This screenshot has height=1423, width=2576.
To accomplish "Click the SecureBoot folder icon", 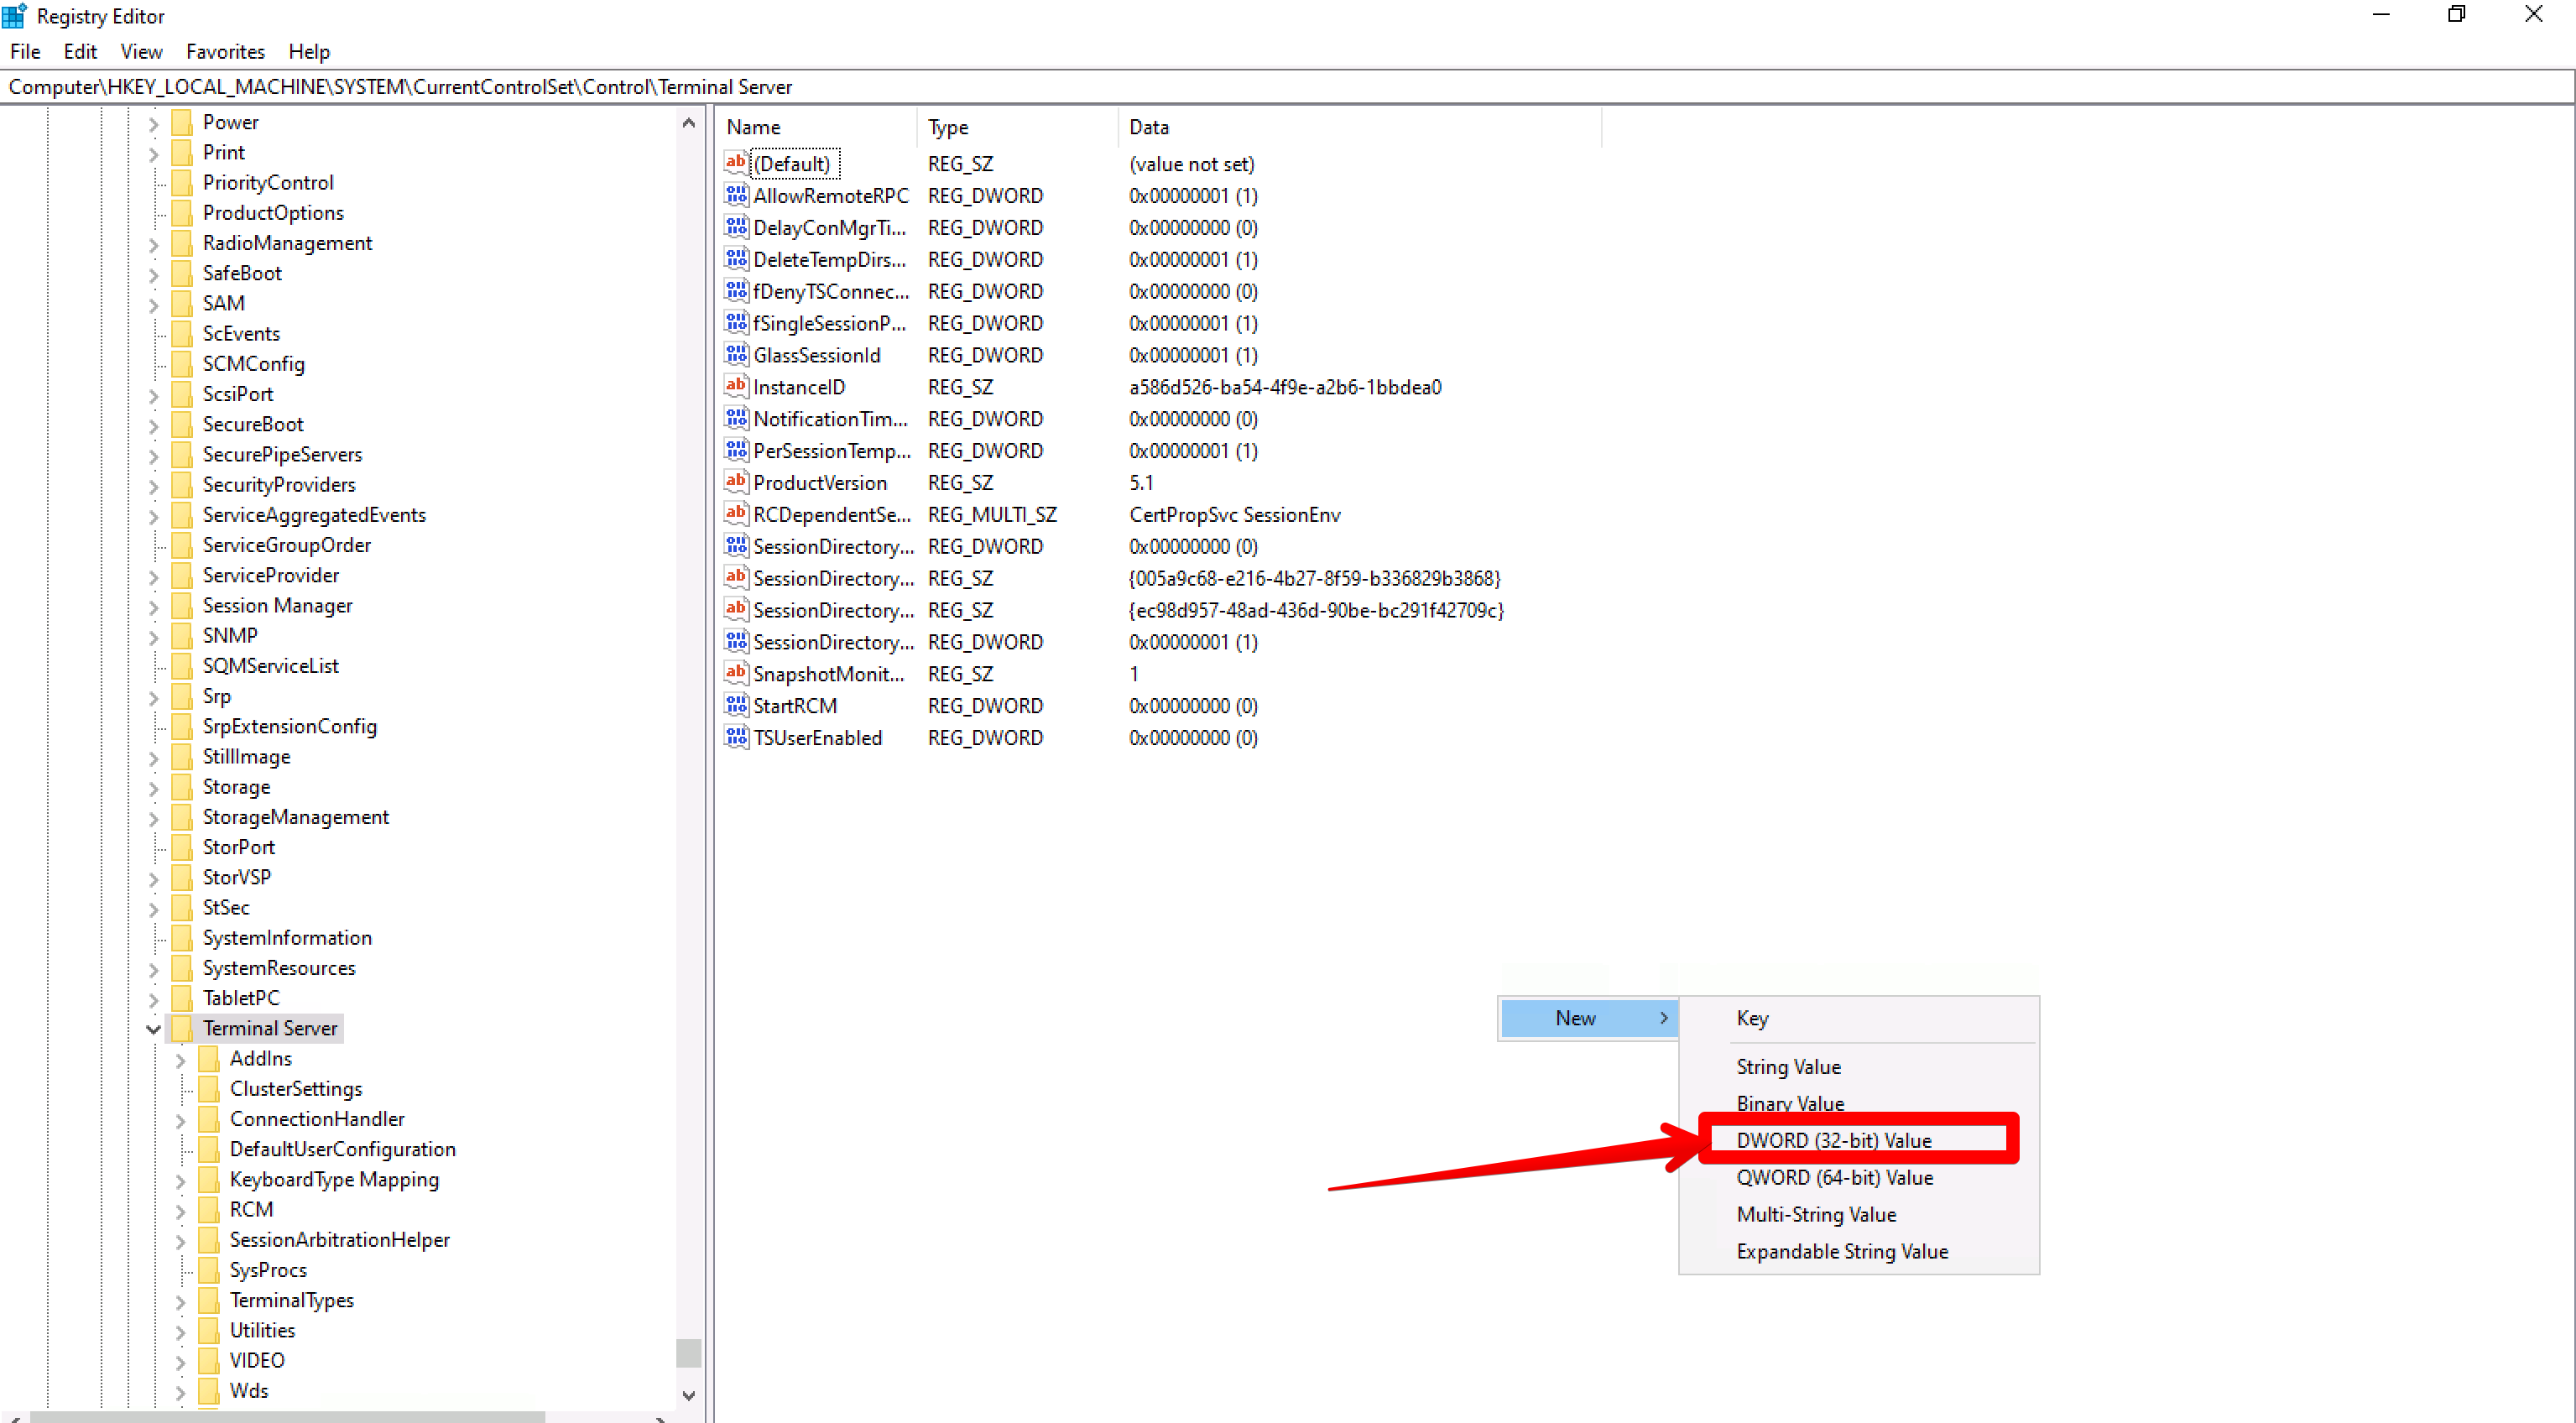I will click(x=182, y=424).
